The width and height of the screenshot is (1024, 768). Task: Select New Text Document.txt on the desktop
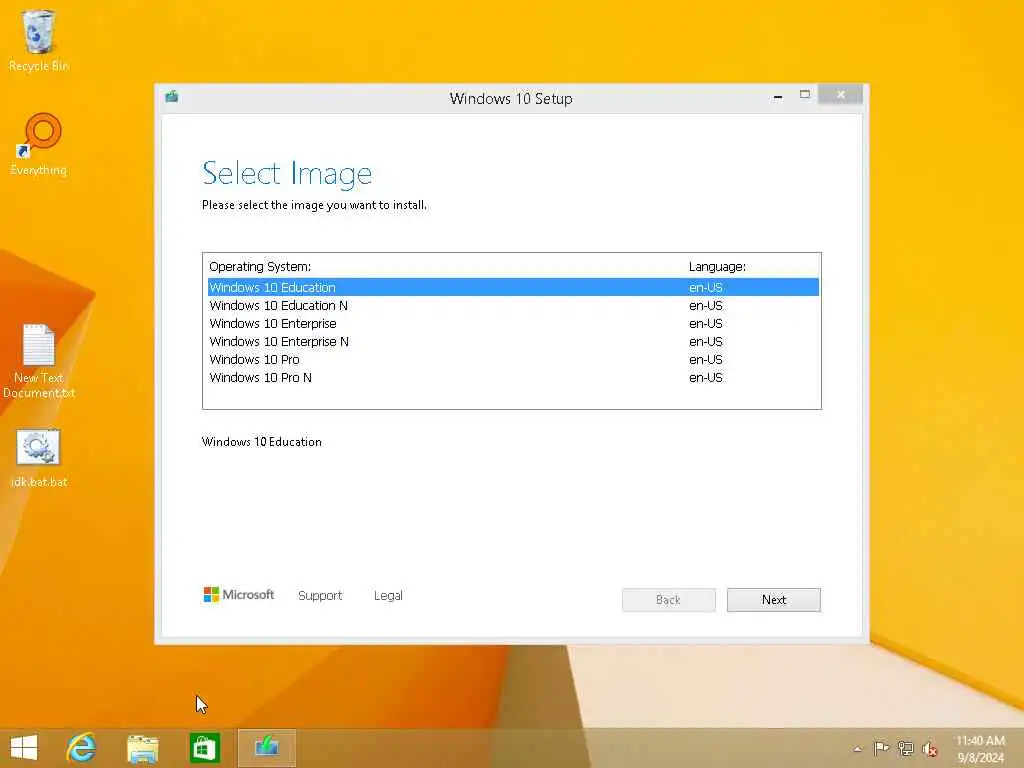(x=39, y=361)
